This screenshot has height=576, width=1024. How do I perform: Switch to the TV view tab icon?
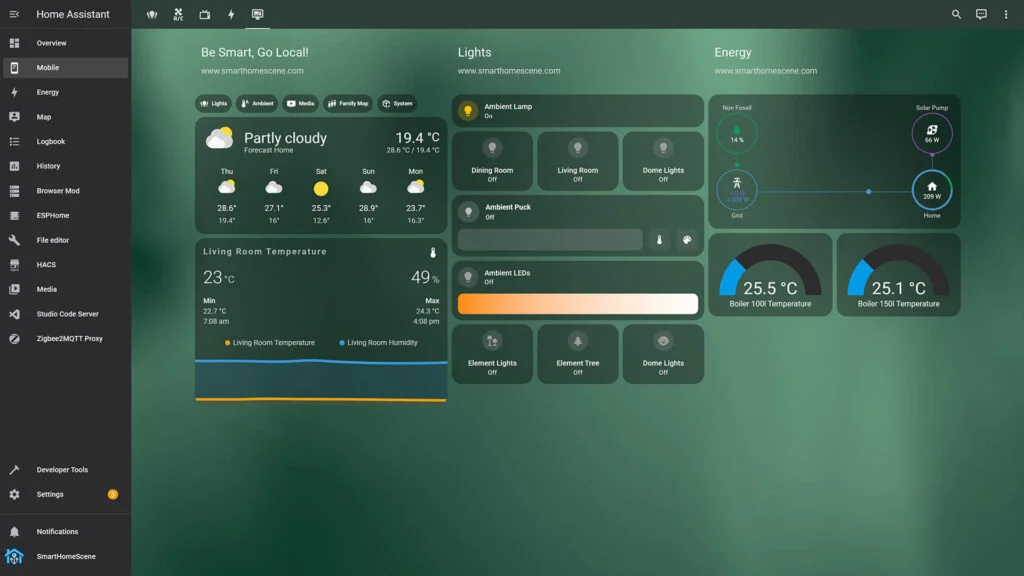(205, 15)
